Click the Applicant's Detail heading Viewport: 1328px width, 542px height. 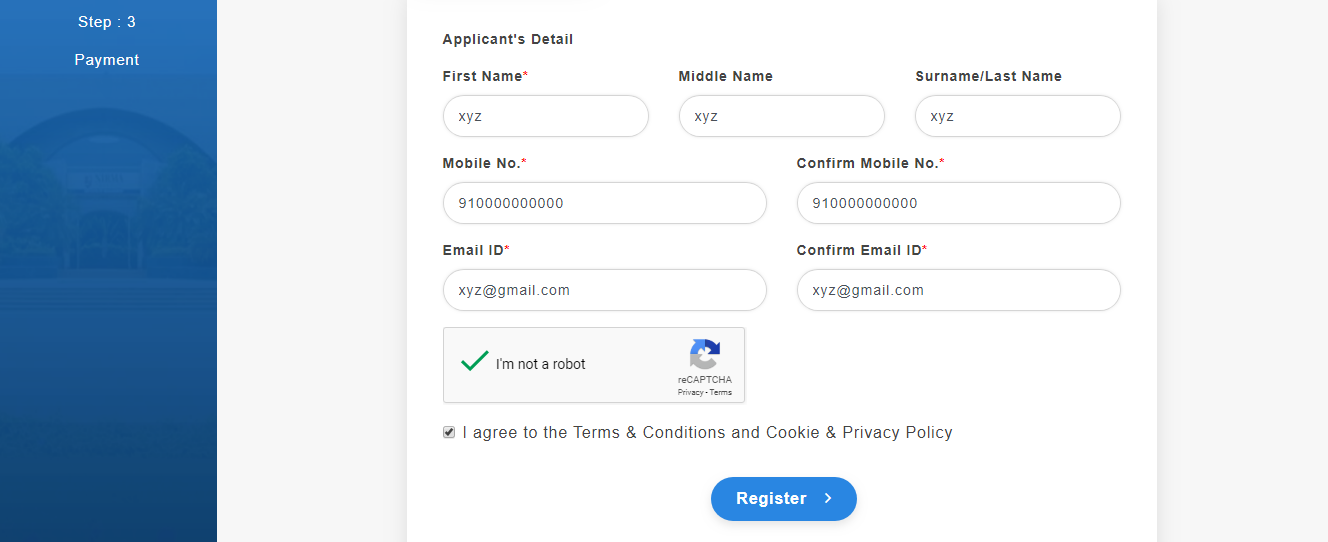pos(508,40)
